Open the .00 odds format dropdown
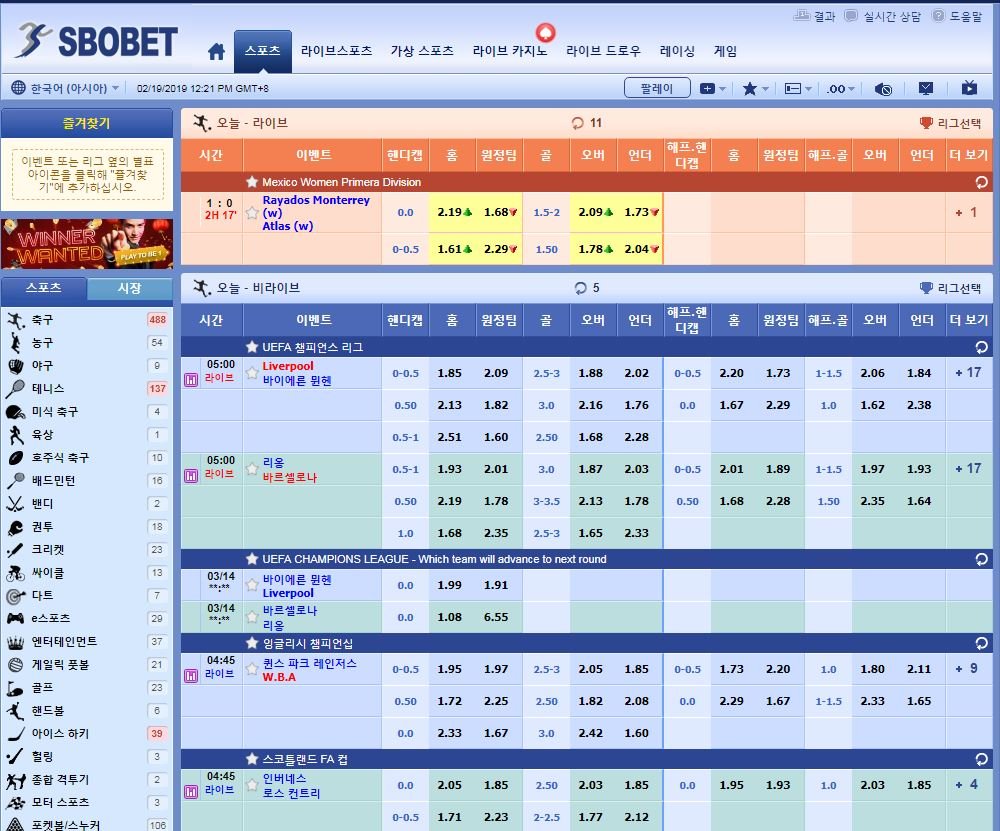 click(x=841, y=89)
